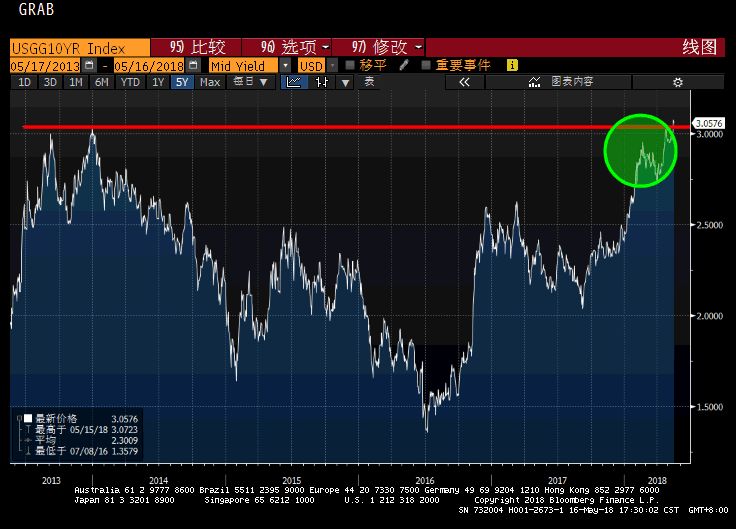
Task: Select the YTD time range
Action: point(130,82)
